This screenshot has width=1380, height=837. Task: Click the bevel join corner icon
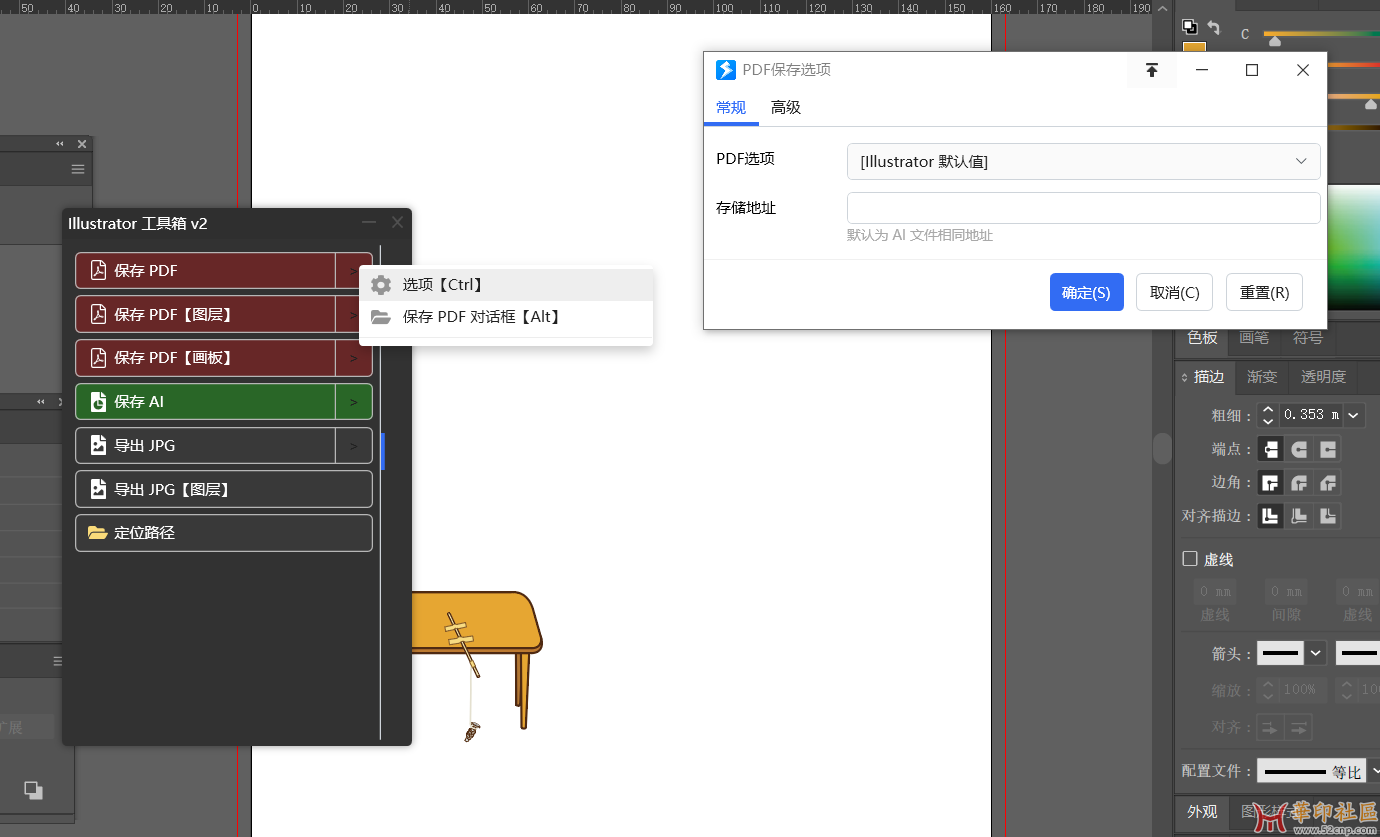1328,483
